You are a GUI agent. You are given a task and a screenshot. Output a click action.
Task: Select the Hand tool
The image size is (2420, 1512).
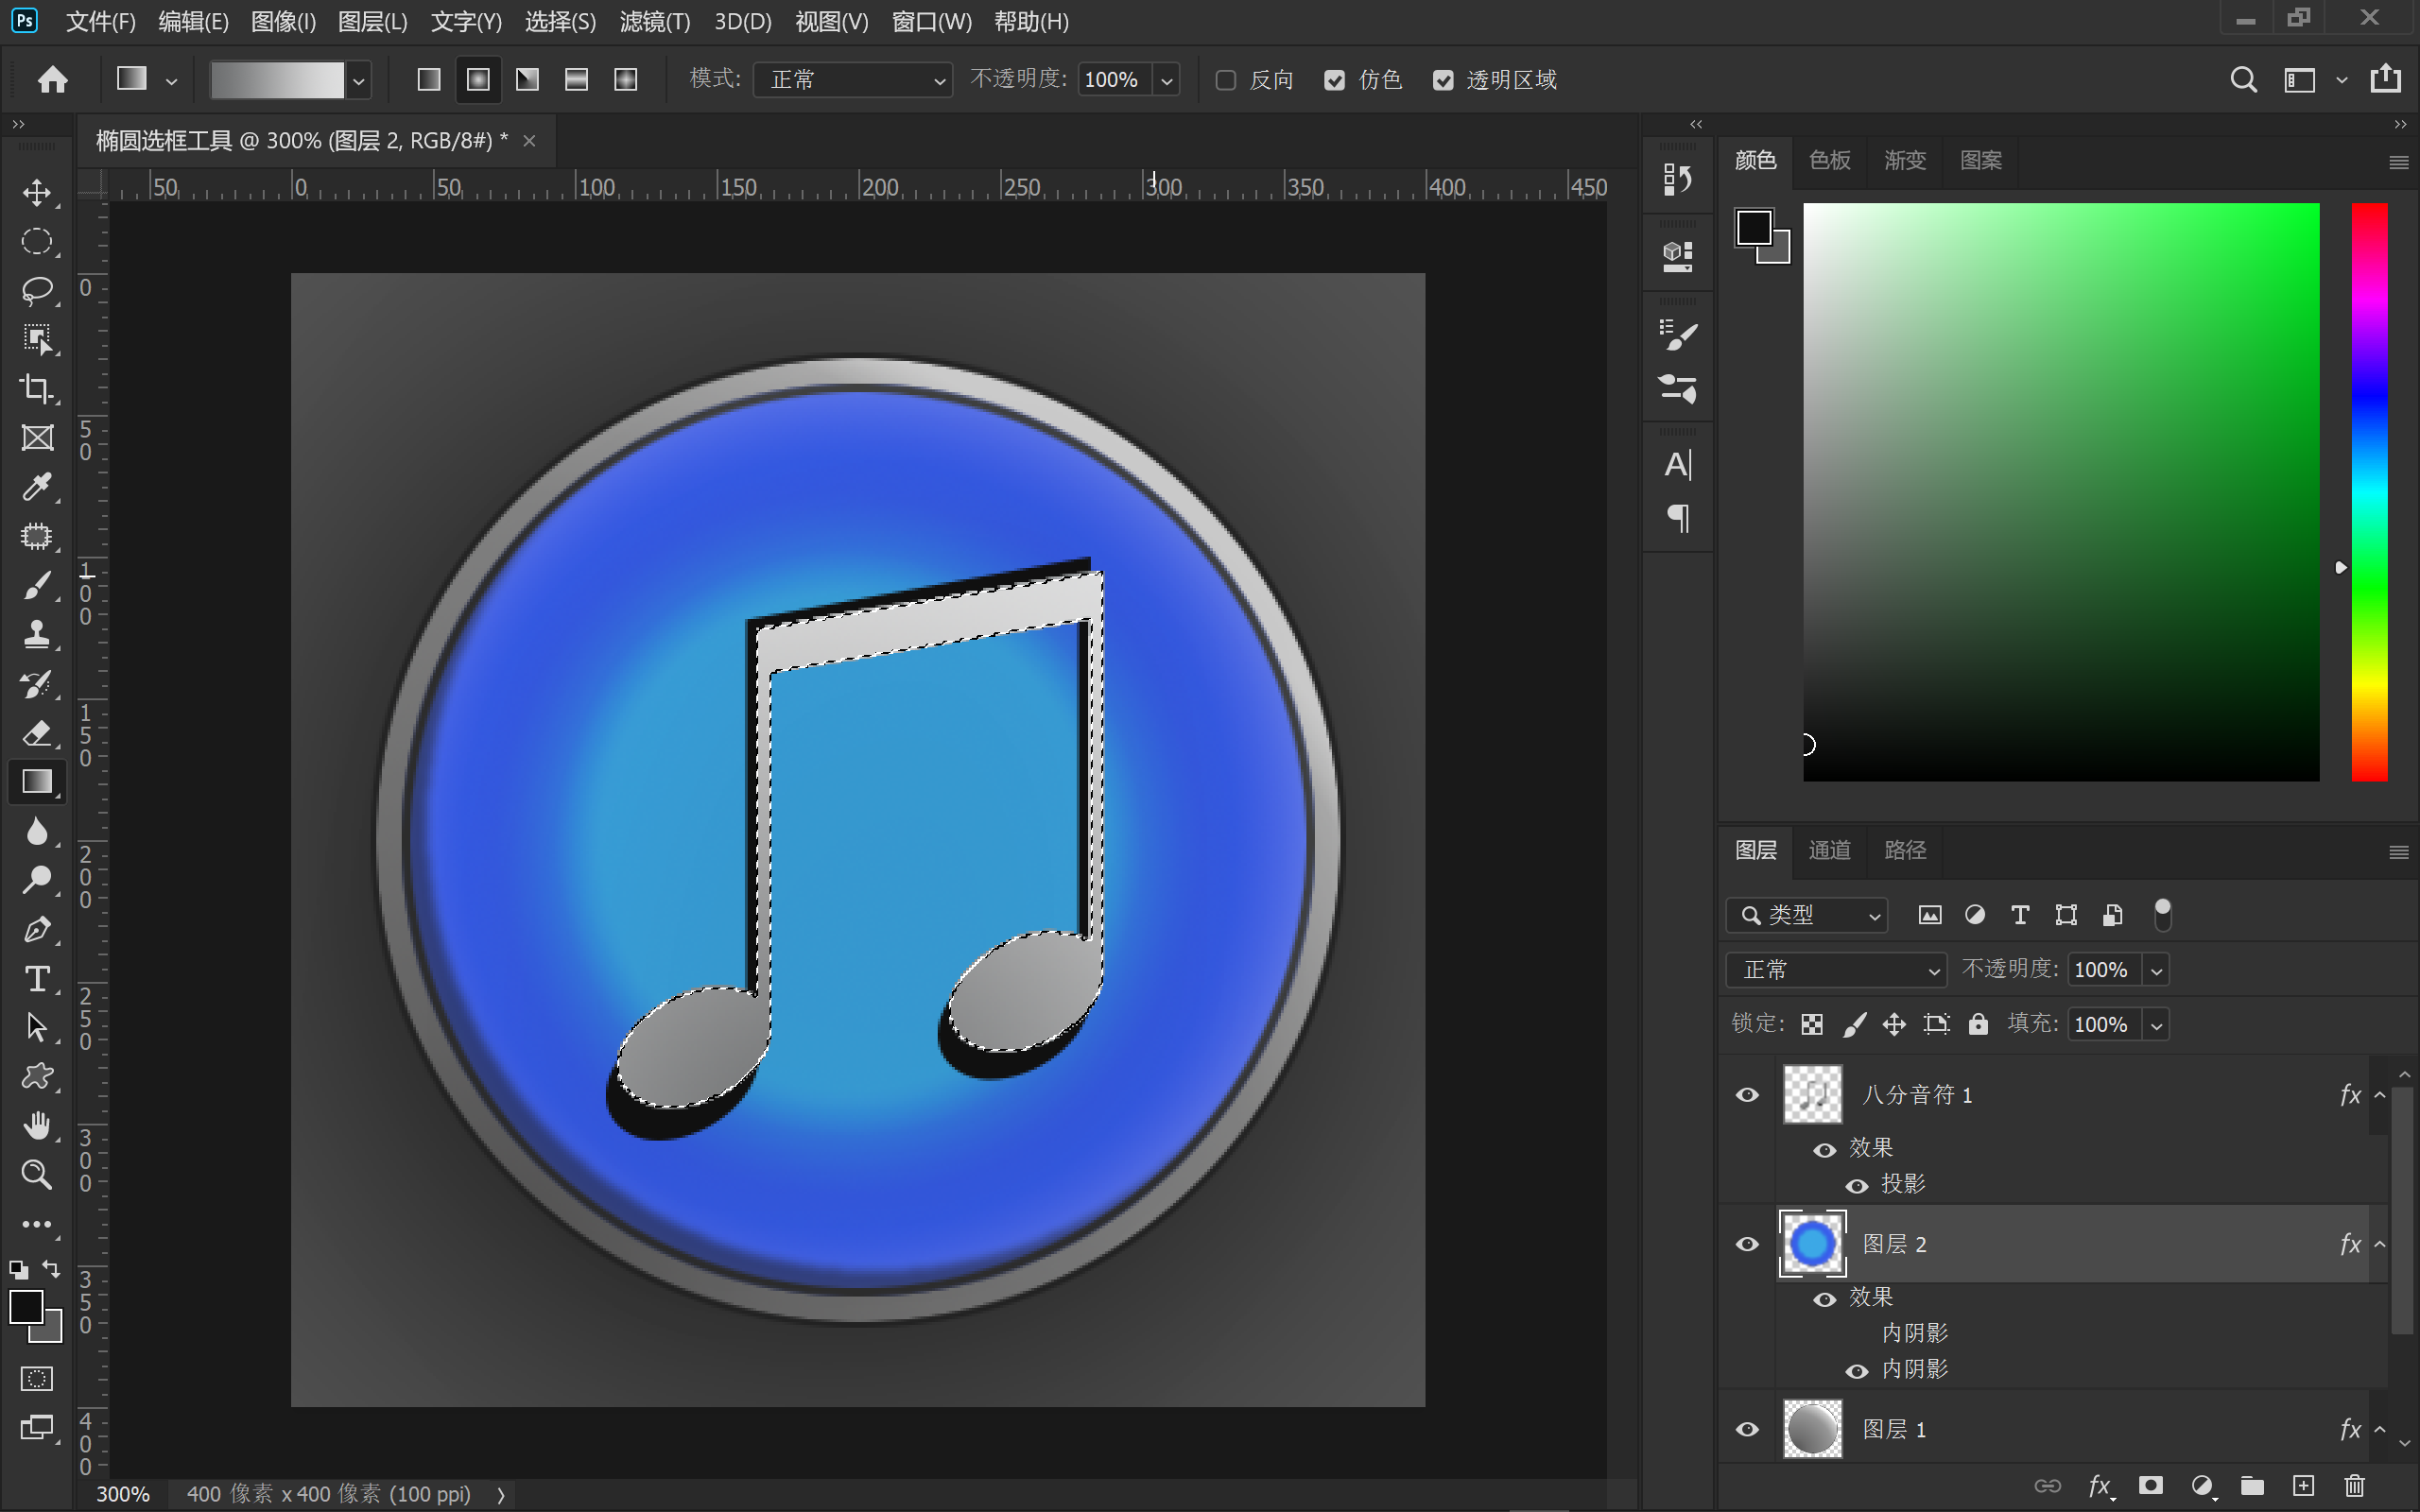pos(37,1126)
